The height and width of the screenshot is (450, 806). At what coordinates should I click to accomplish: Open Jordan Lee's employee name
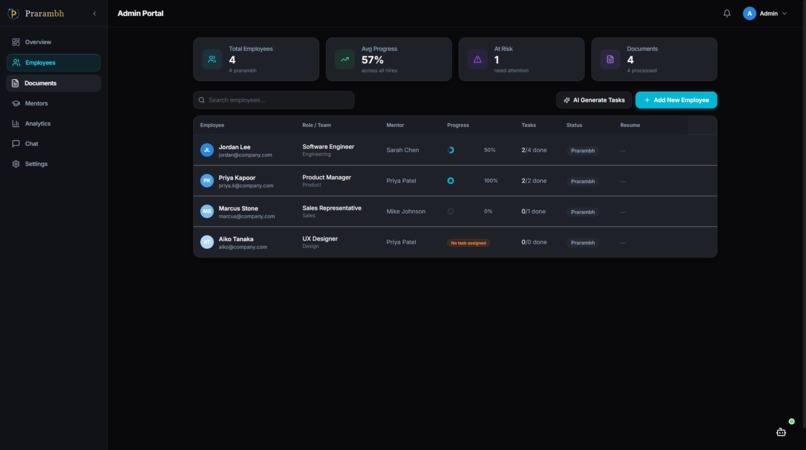tap(234, 147)
